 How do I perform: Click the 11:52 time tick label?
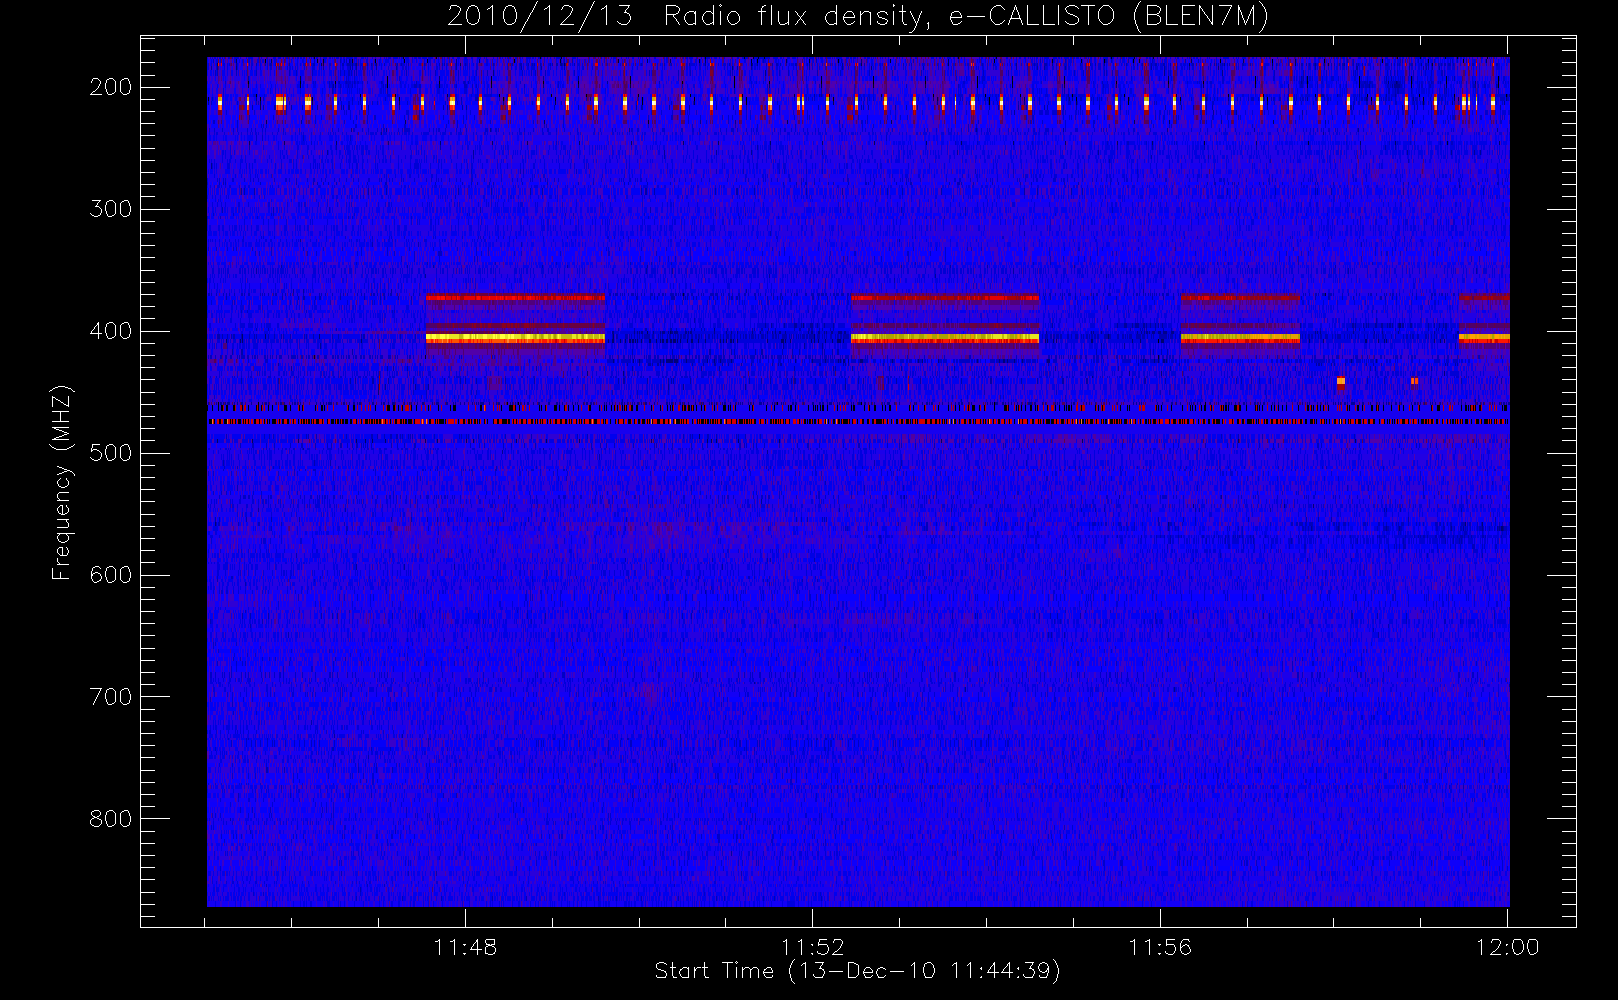coord(813,947)
